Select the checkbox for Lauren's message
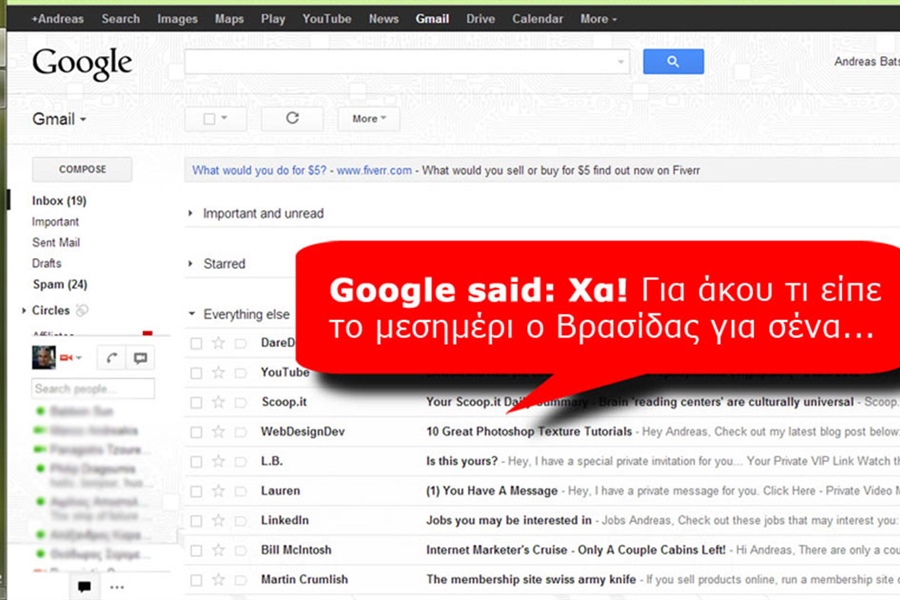The width and height of the screenshot is (900, 600). 196,491
